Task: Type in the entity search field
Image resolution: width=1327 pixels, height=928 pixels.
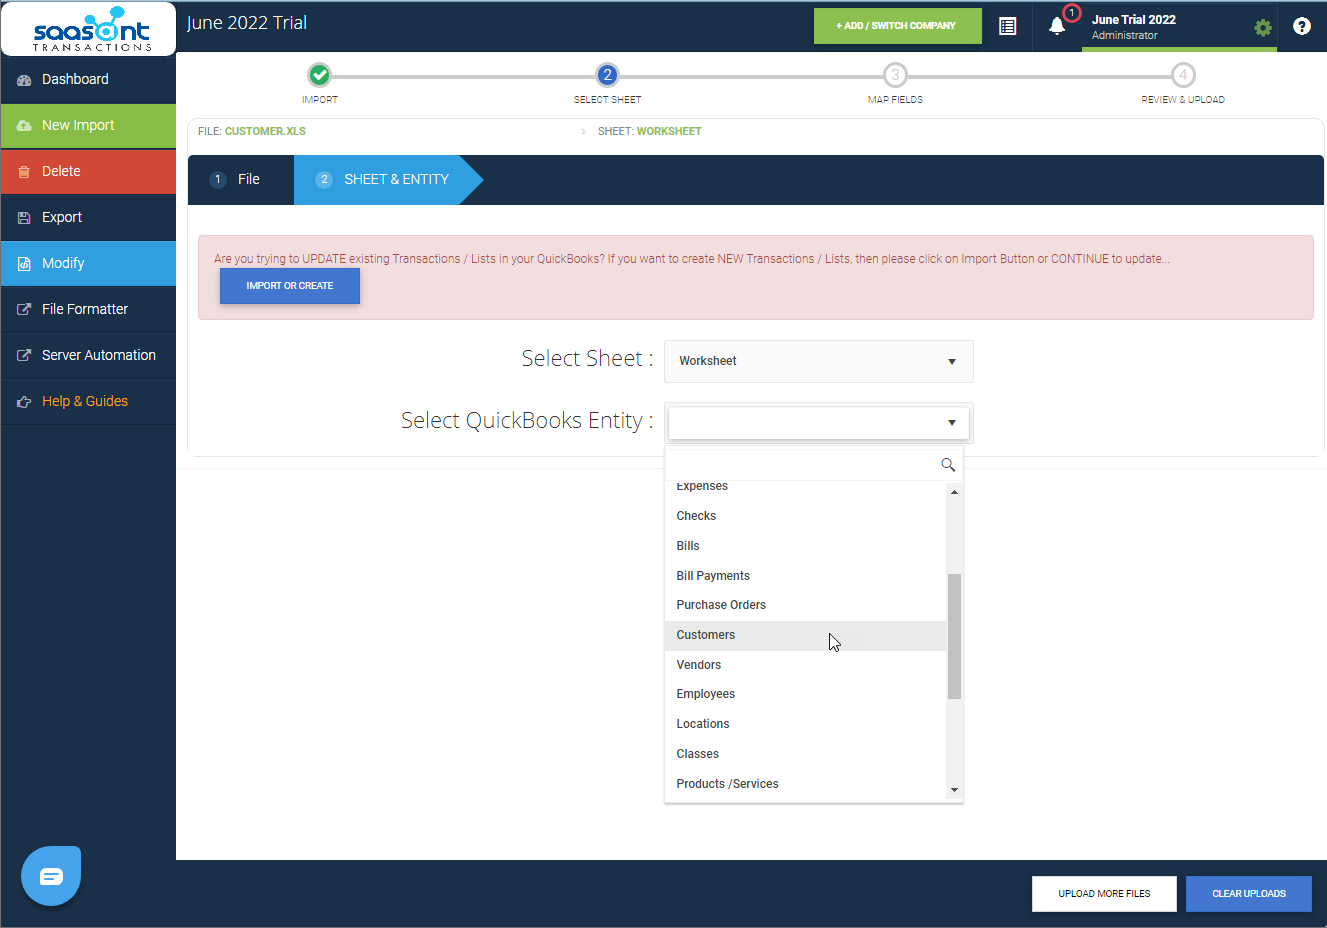Action: pos(802,465)
